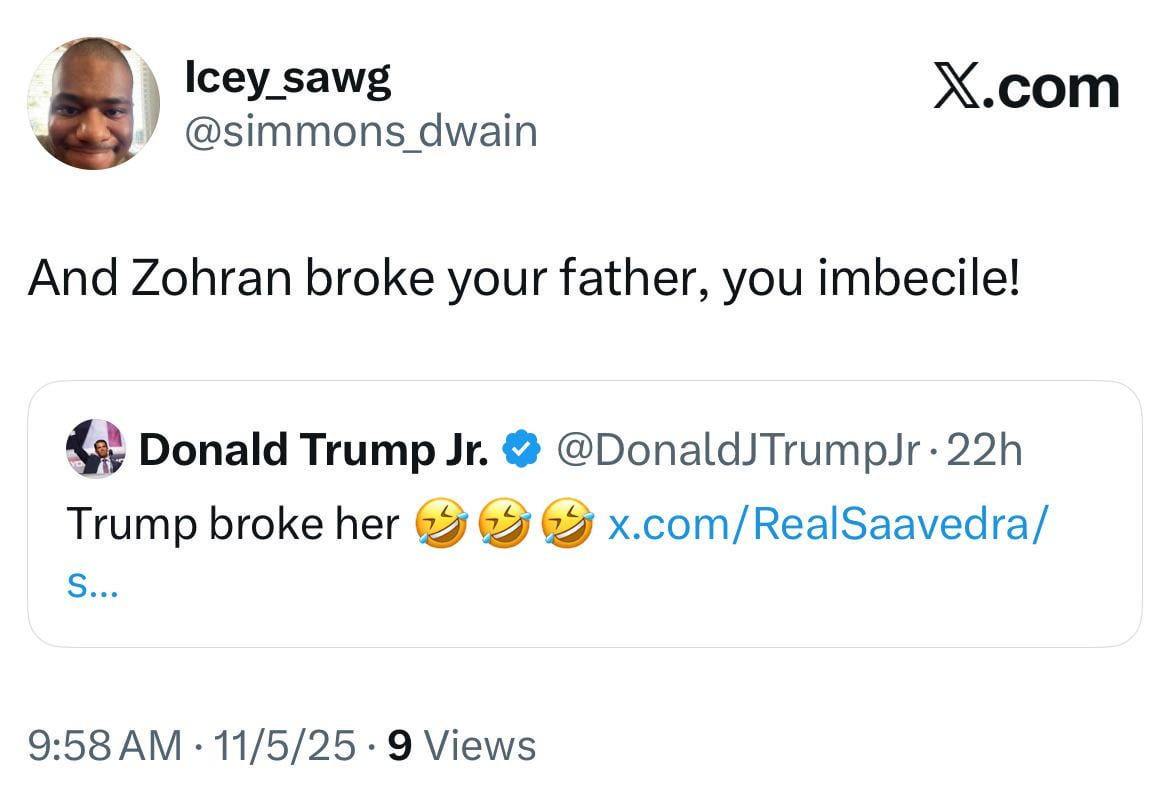Open the 9 Views count

coord(461,745)
